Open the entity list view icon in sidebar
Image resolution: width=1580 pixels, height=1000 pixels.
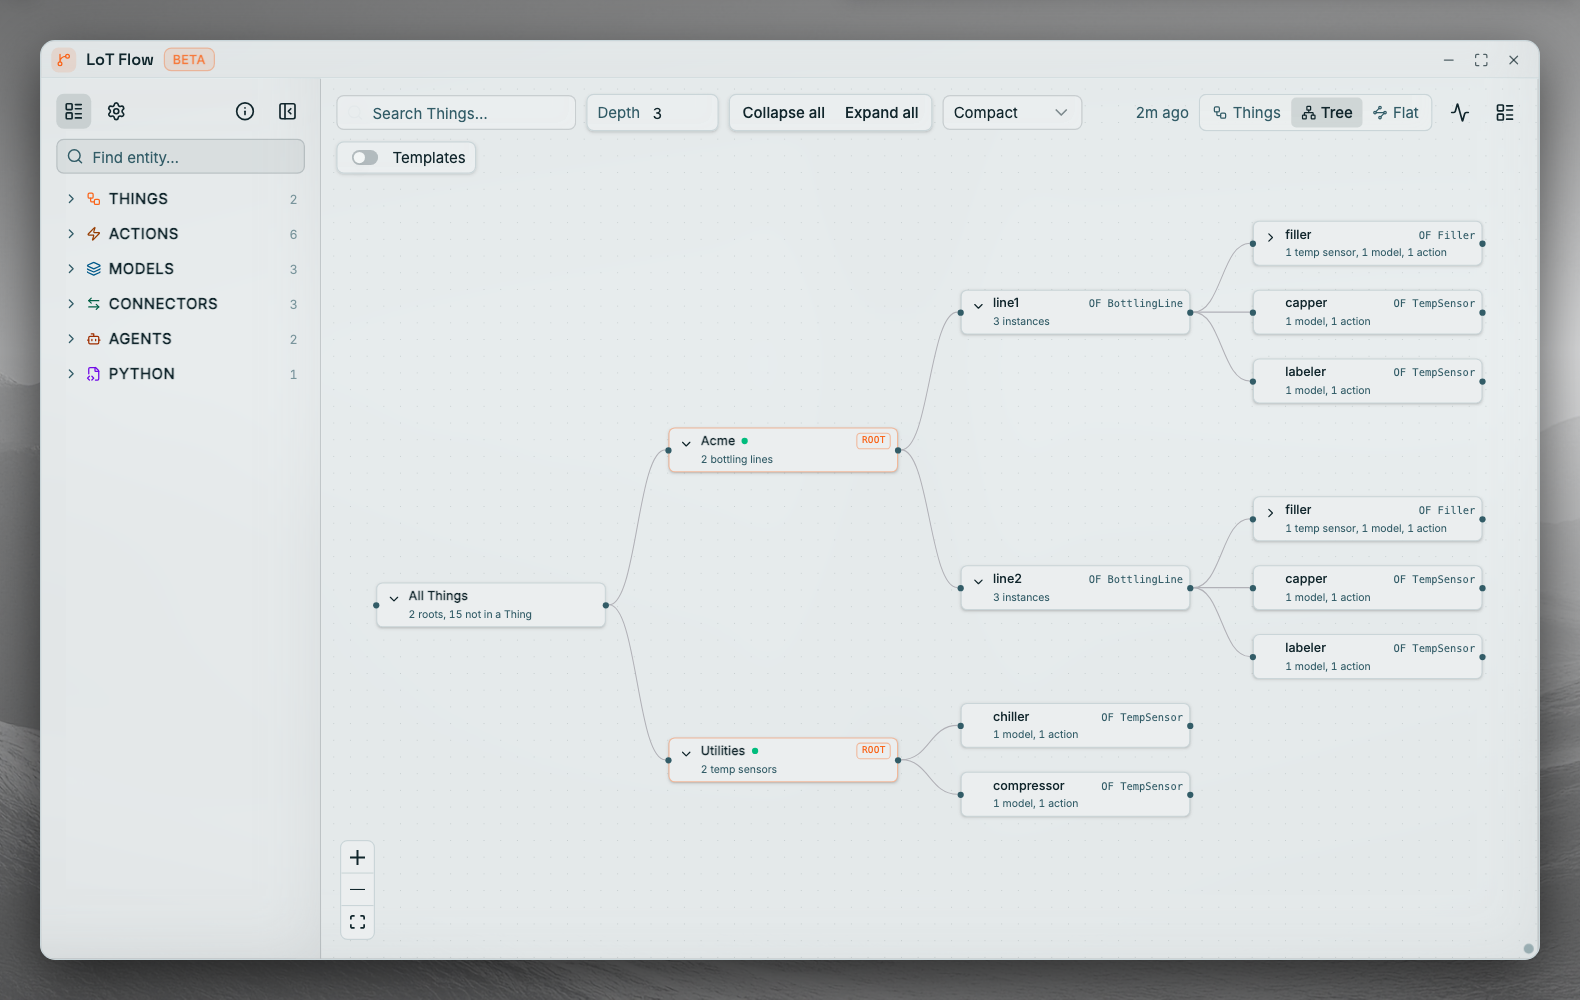coord(74,111)
